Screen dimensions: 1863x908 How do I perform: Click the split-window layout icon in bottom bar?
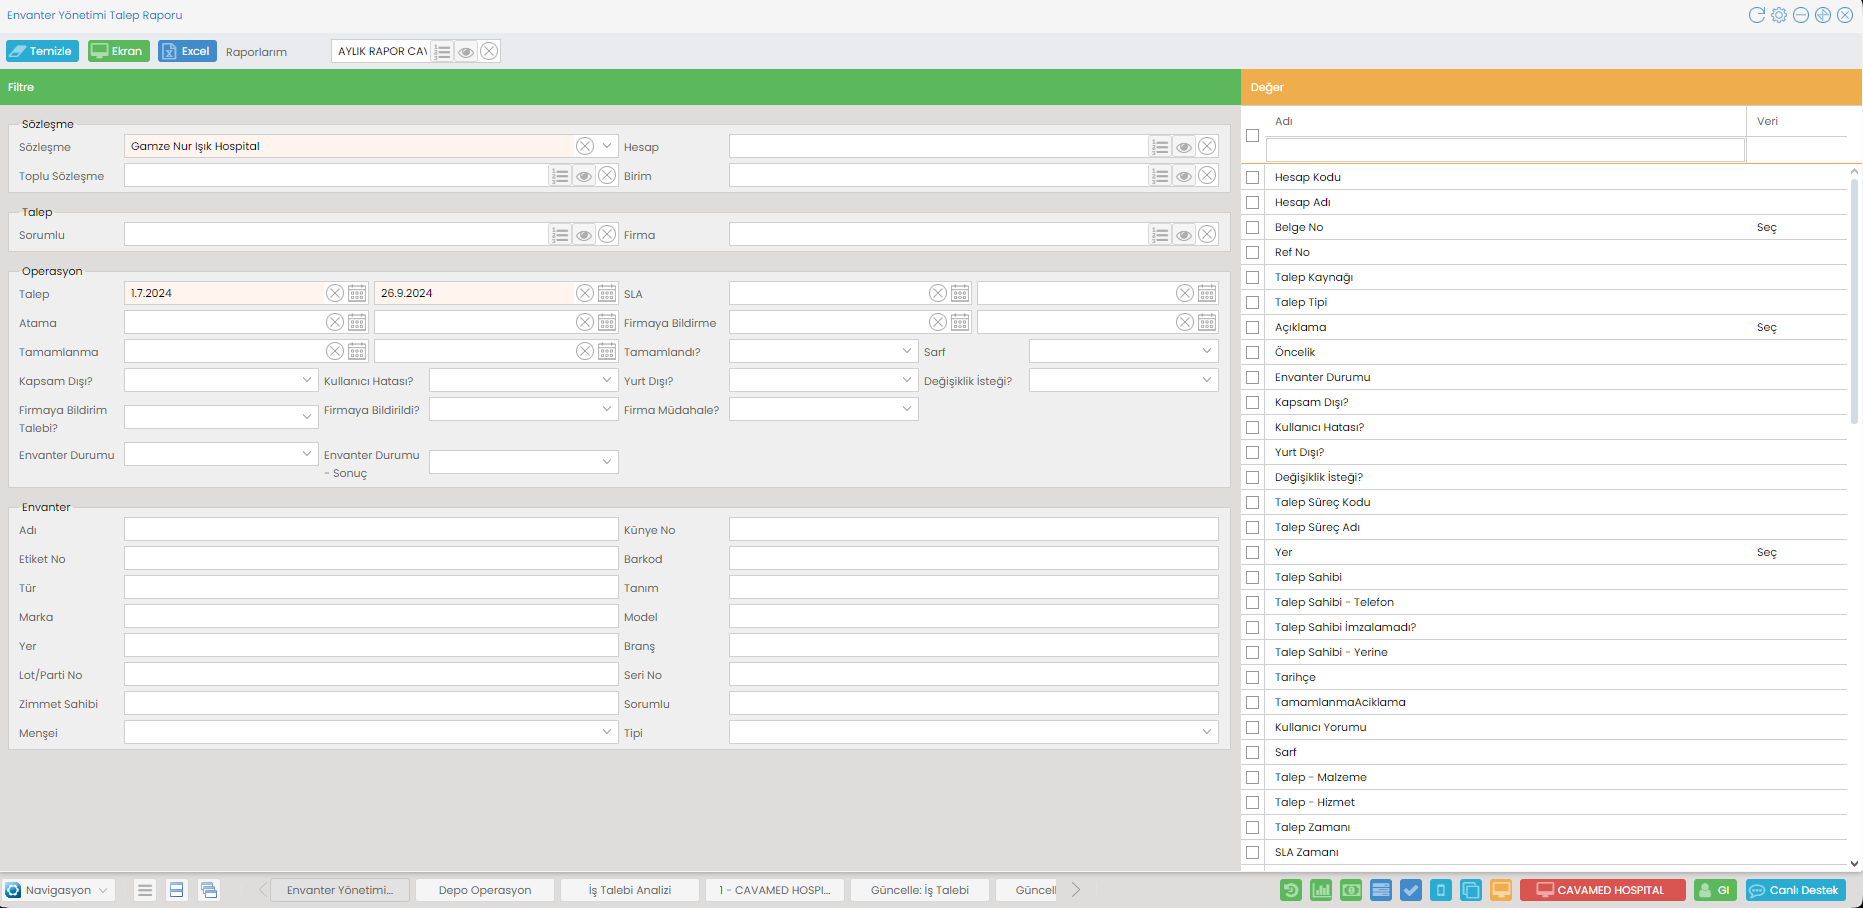point(177,890)
